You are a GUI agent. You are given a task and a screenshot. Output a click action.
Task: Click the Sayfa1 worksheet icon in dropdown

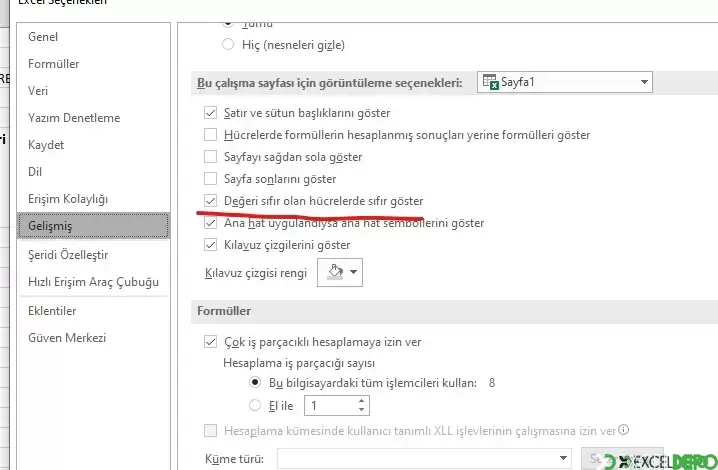pos(490,82)
